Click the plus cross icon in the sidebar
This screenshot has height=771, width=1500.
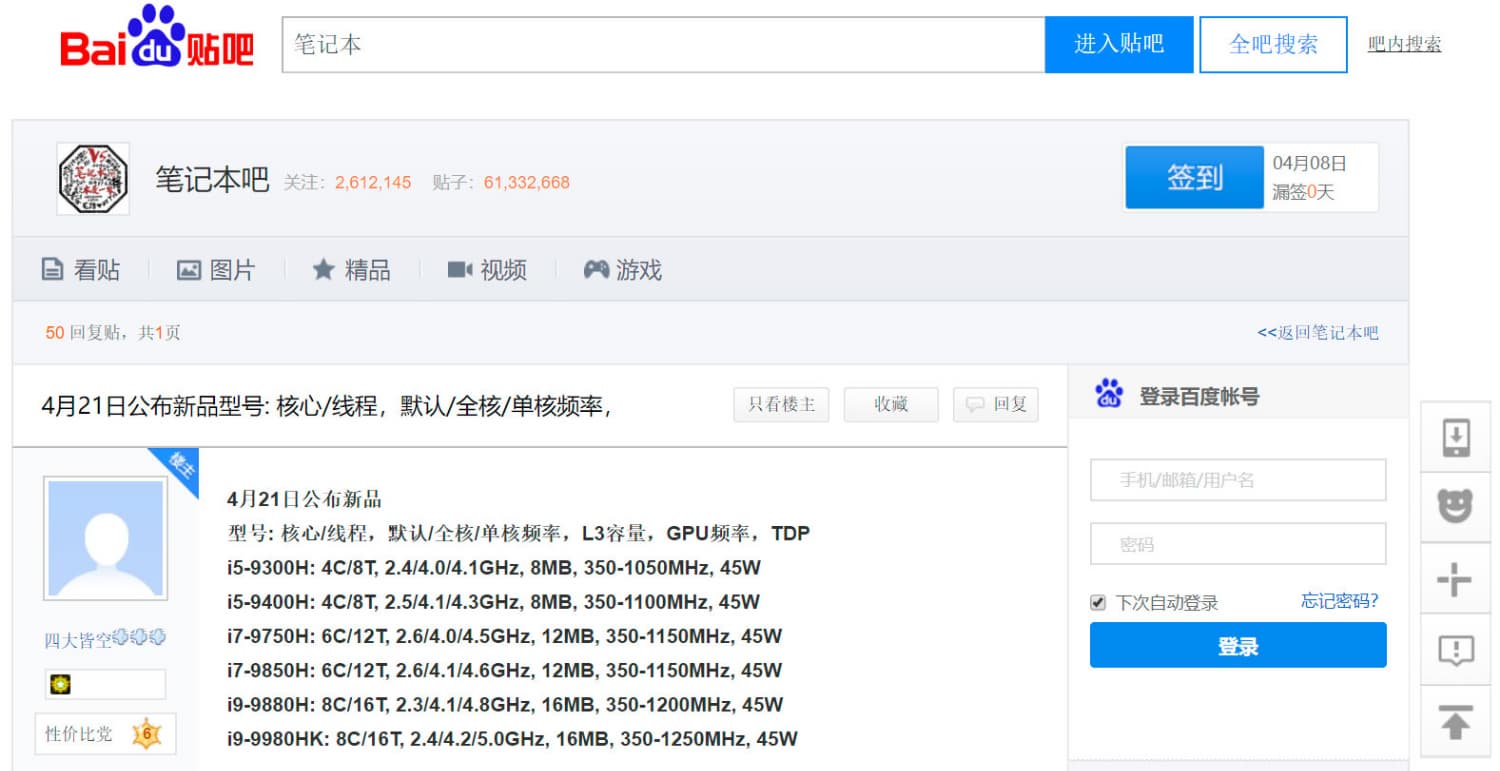(1455, 579)
